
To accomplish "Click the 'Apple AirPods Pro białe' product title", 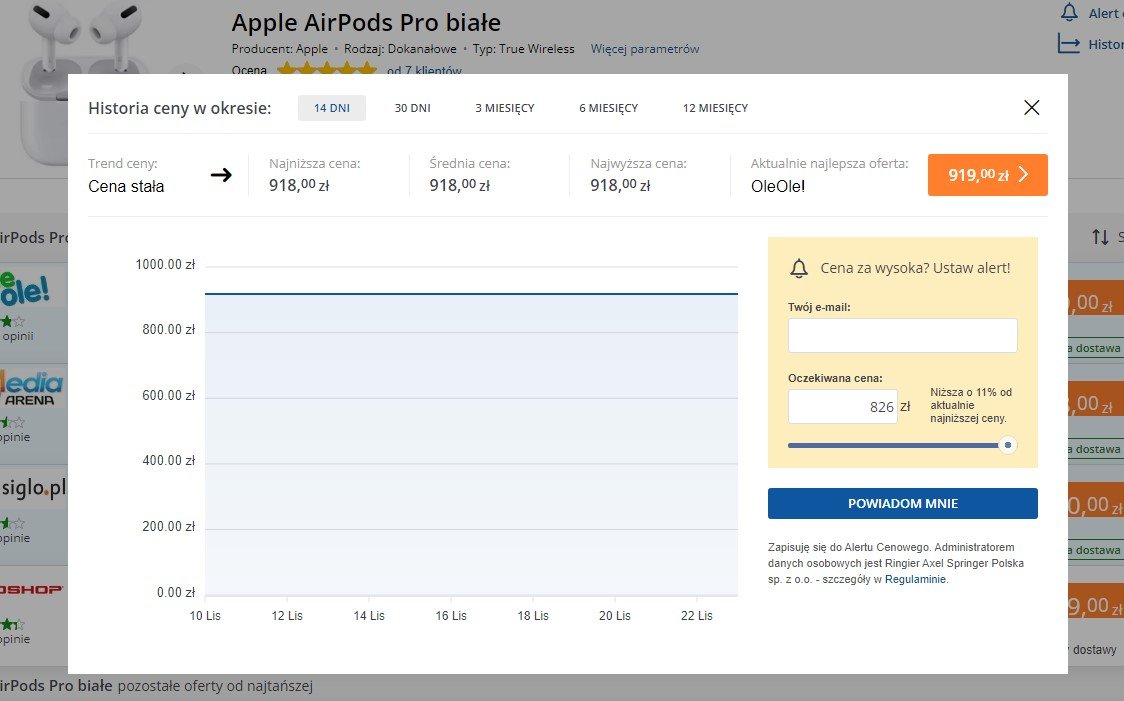I will (366, 23).
